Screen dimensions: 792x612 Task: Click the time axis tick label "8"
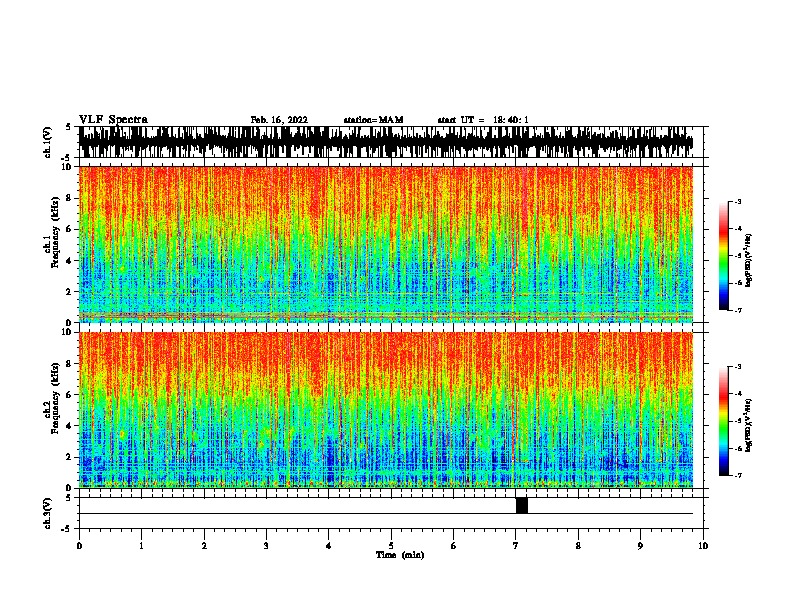(578, 545)
